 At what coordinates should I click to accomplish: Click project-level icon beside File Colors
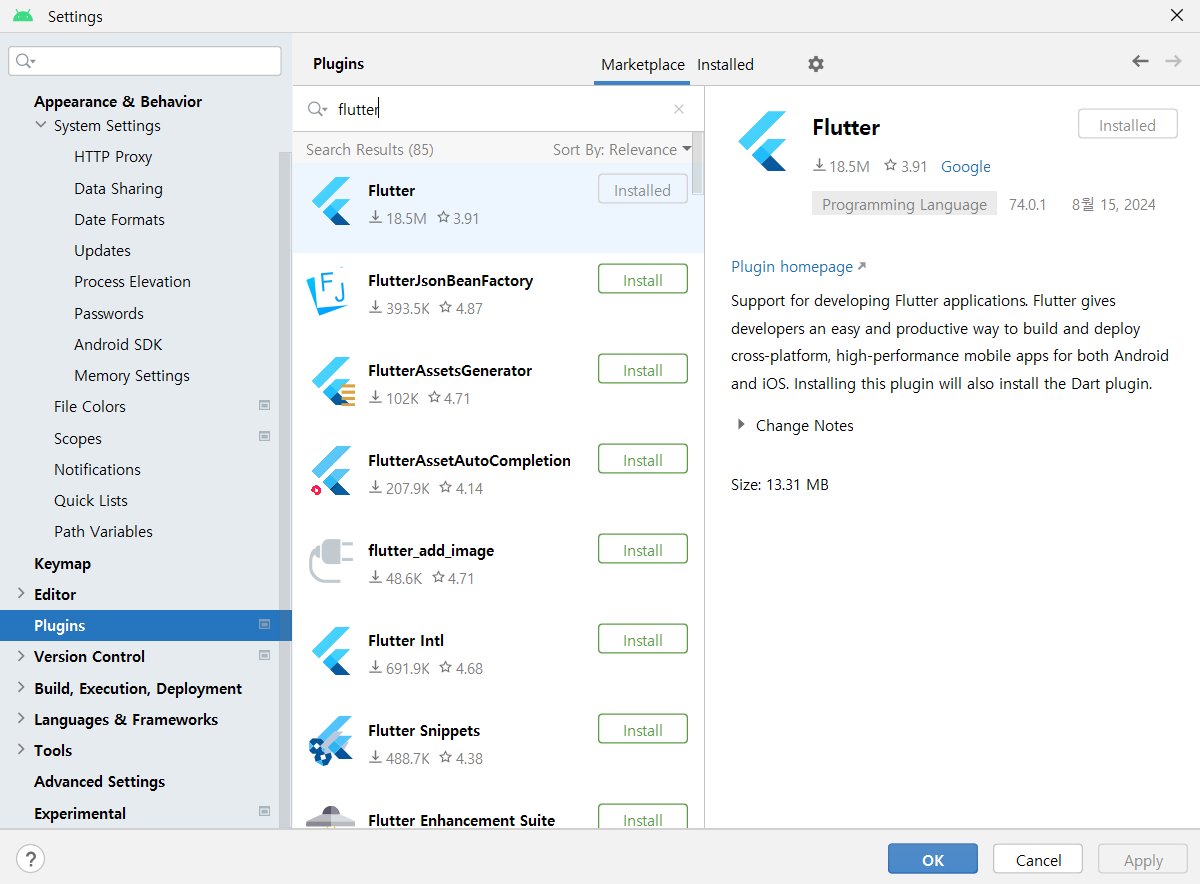click(264, 405)
